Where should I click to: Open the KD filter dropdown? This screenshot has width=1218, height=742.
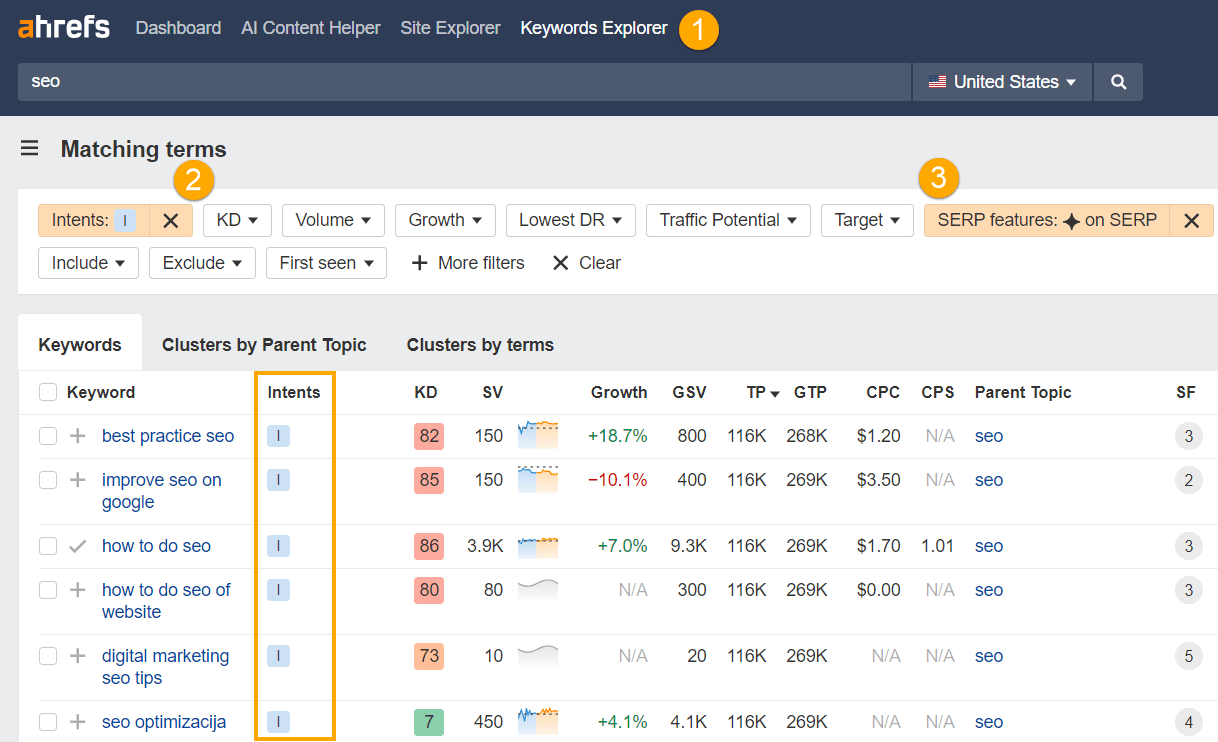(x=236, y=220)
